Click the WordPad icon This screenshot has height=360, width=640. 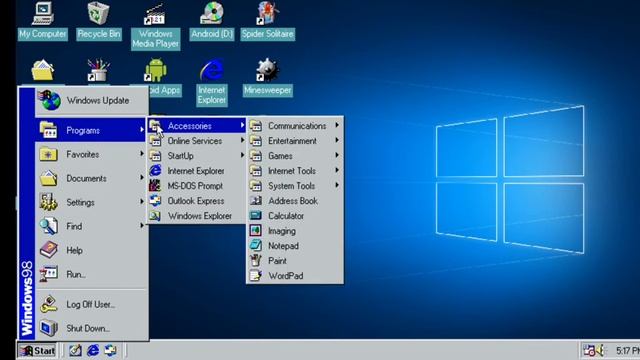(x=256, y=276)
